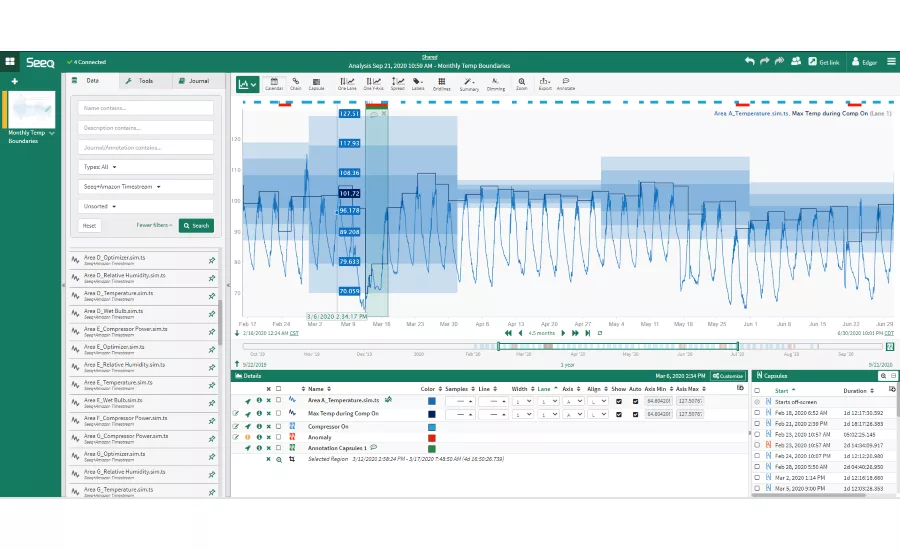900x550 pixels.
Task: Select the Area A_Temperature.sim.ts row checkbox
Action: (x=278, y=400)
